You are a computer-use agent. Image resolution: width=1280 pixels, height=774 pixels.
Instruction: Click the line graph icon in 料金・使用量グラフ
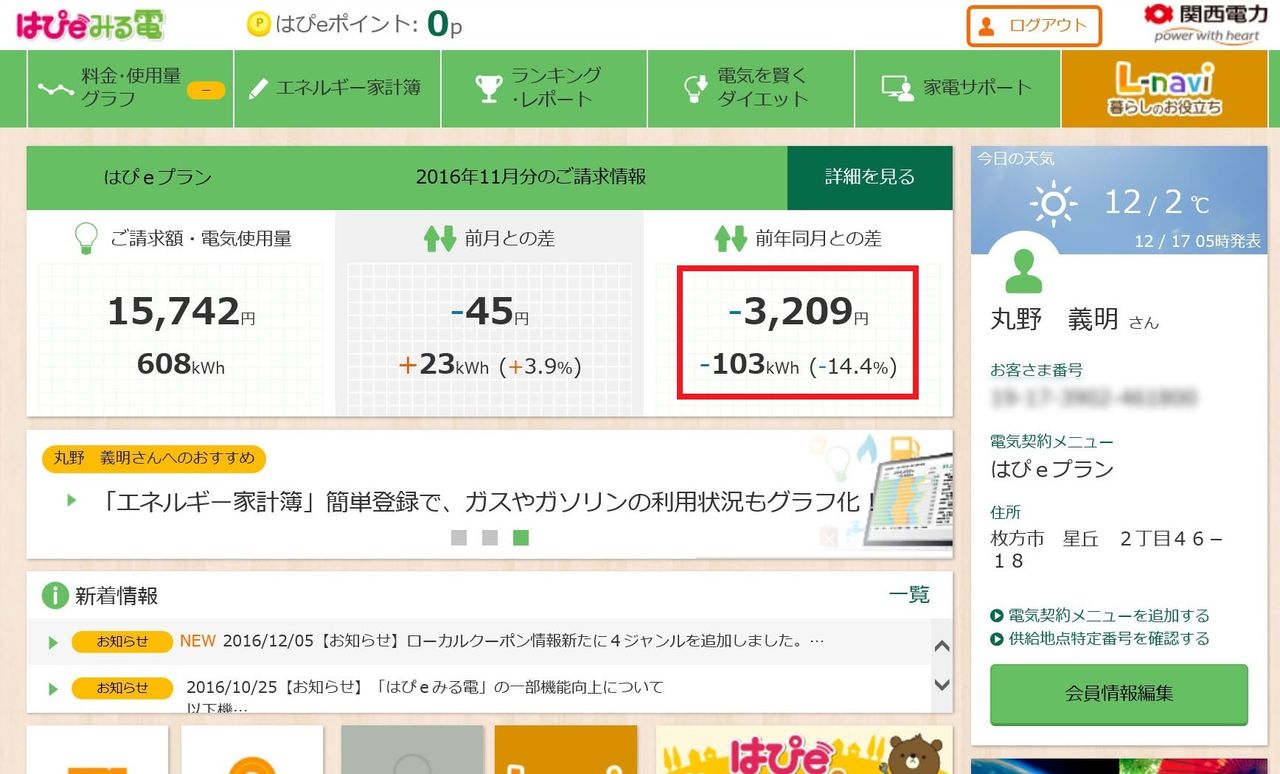coord(56,88)
